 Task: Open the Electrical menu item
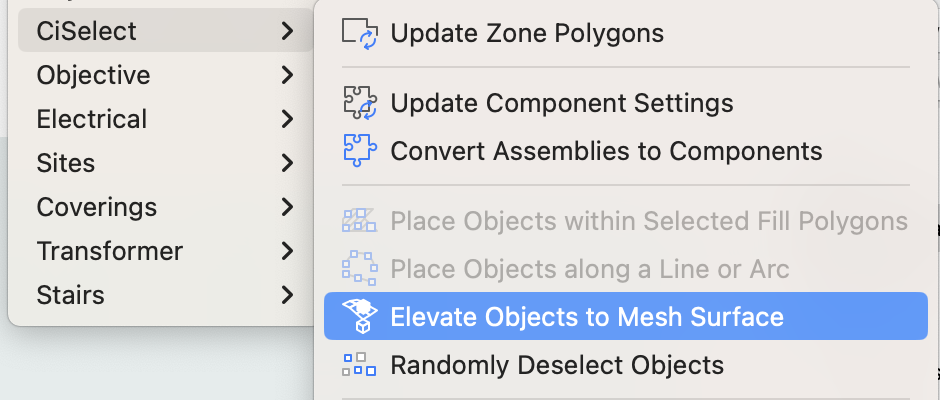pos(92,119)
